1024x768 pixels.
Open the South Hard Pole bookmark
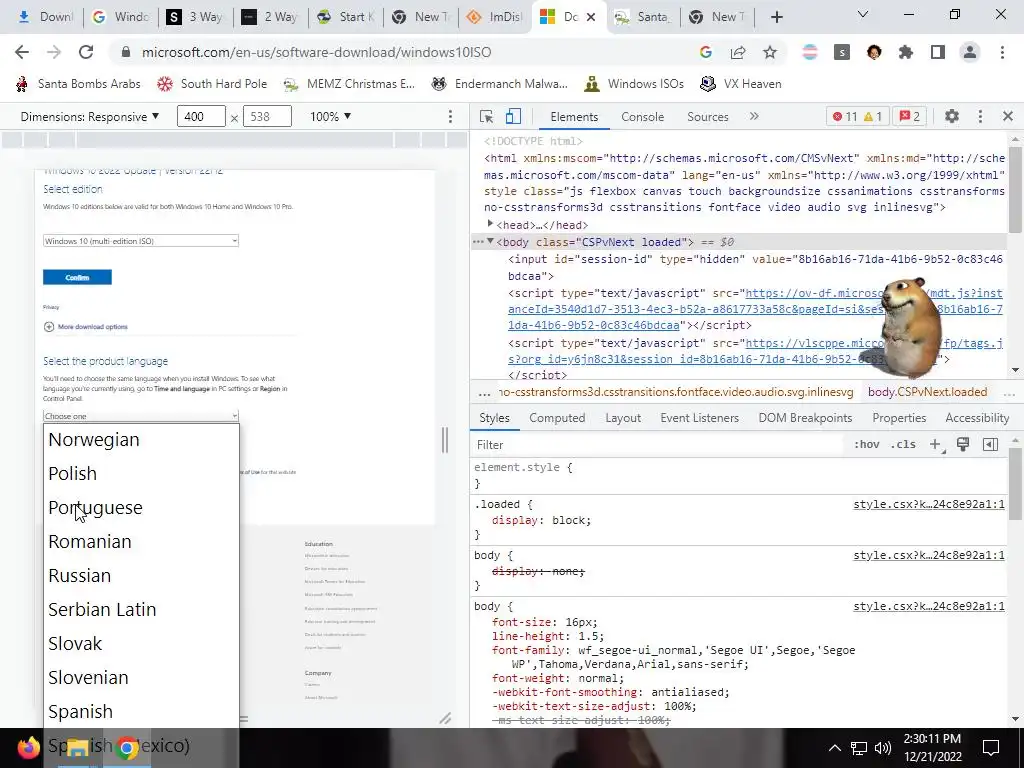coord(212,84)
